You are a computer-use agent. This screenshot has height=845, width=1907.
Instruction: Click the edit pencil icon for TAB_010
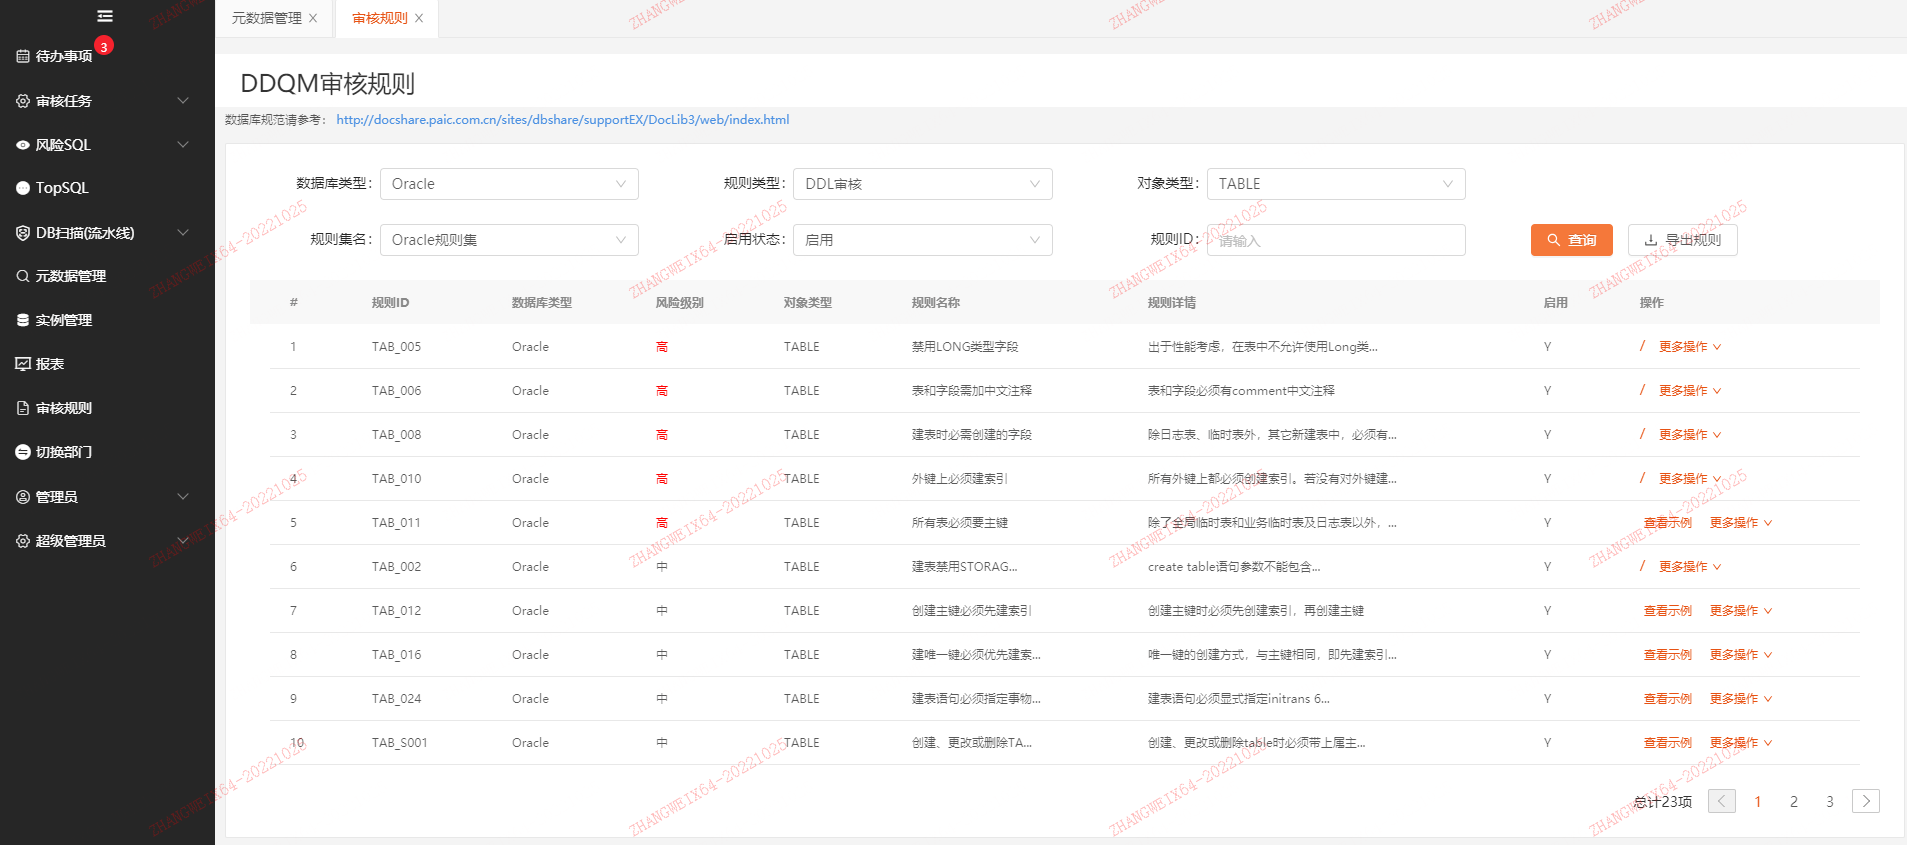pos(1642,478)
